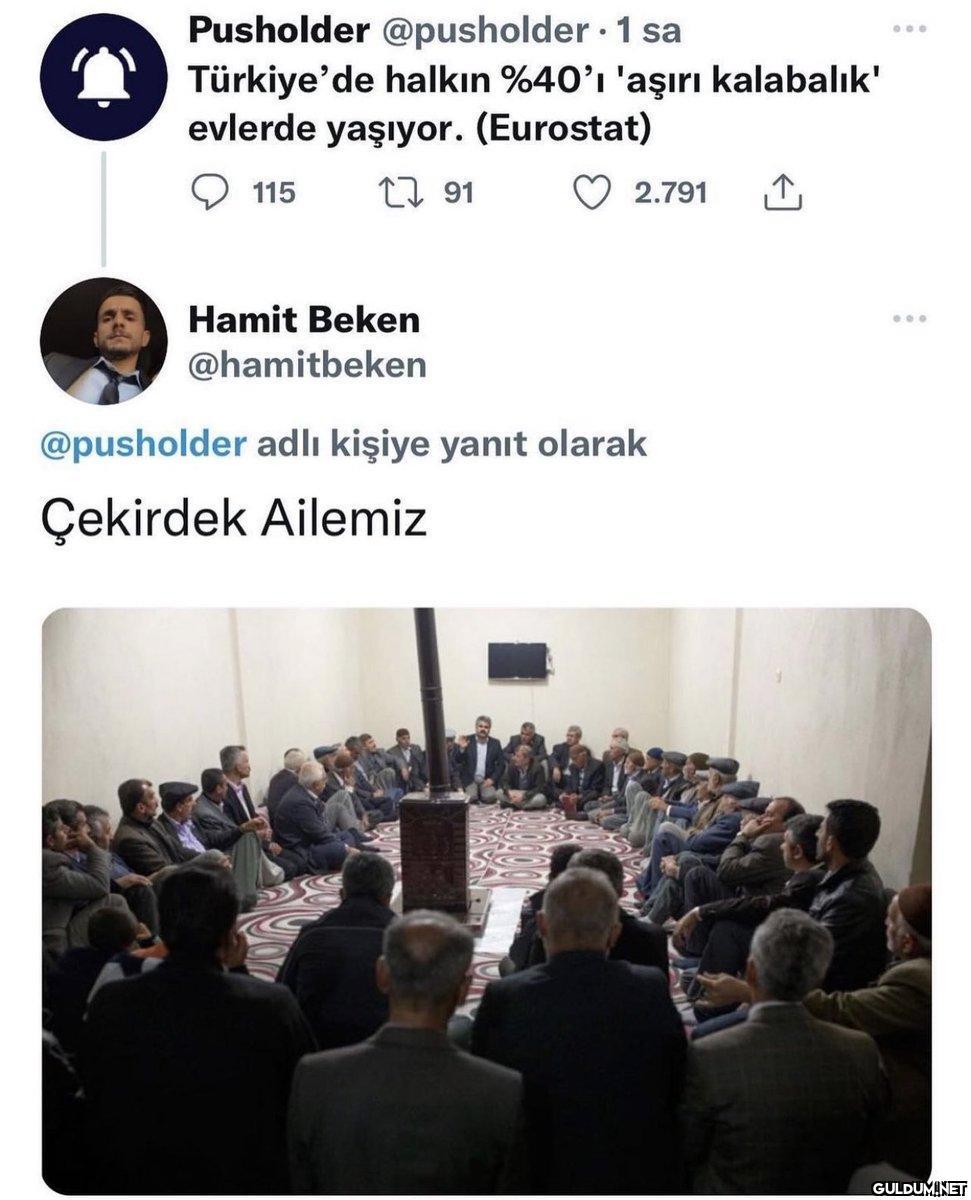View the 91 retweets count

tap(458, 192)
